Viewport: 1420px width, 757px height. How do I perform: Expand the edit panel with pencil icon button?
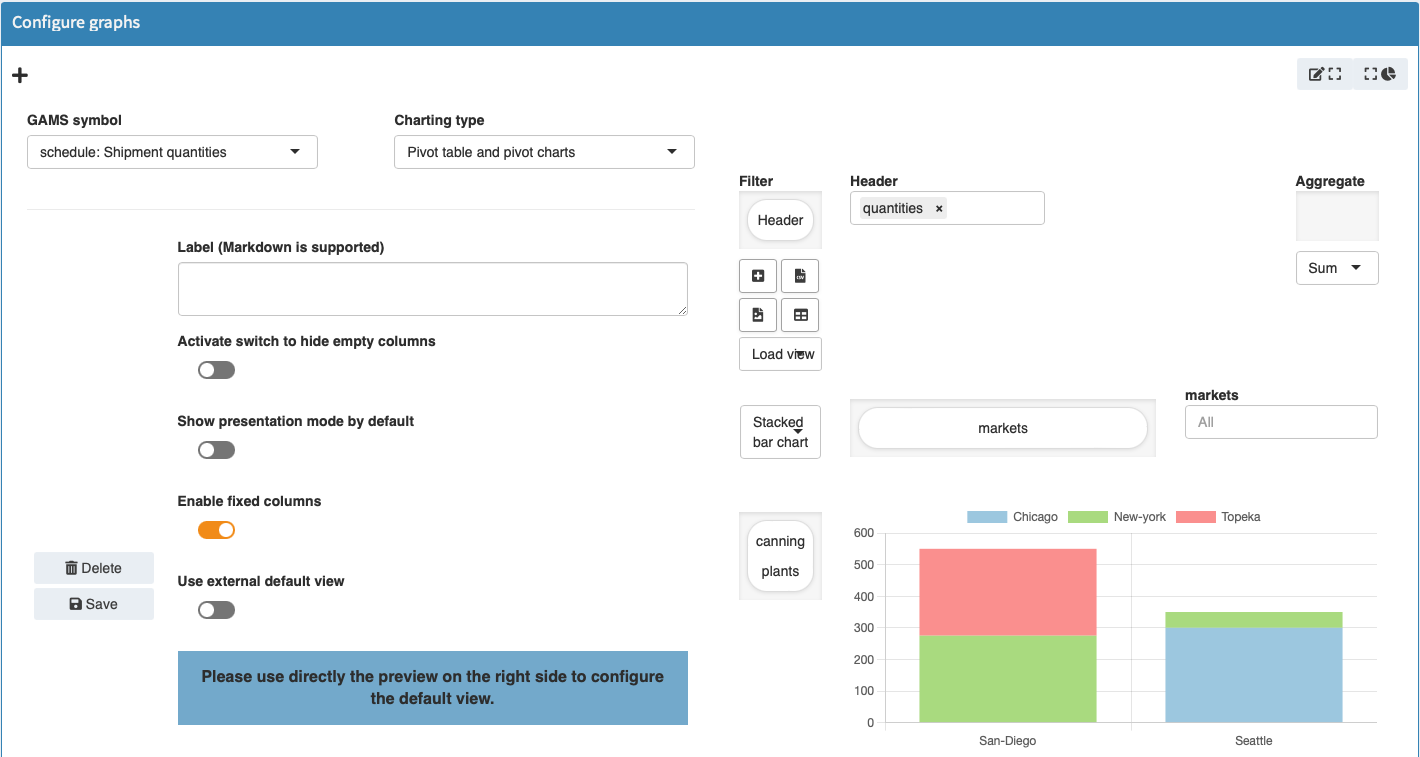(1325, 74)
